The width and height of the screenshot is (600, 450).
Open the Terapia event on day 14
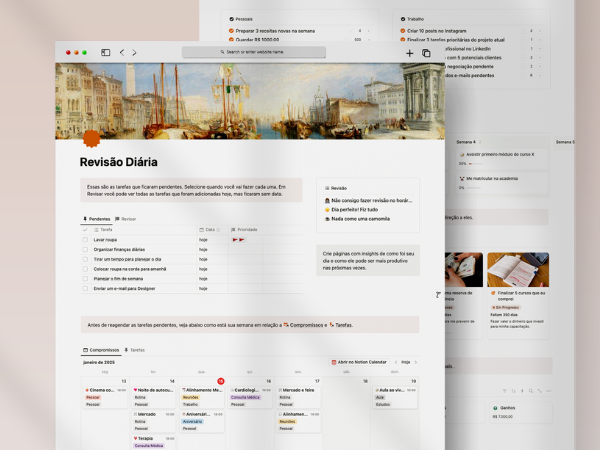pyautogui.click(x=154, y=442)
